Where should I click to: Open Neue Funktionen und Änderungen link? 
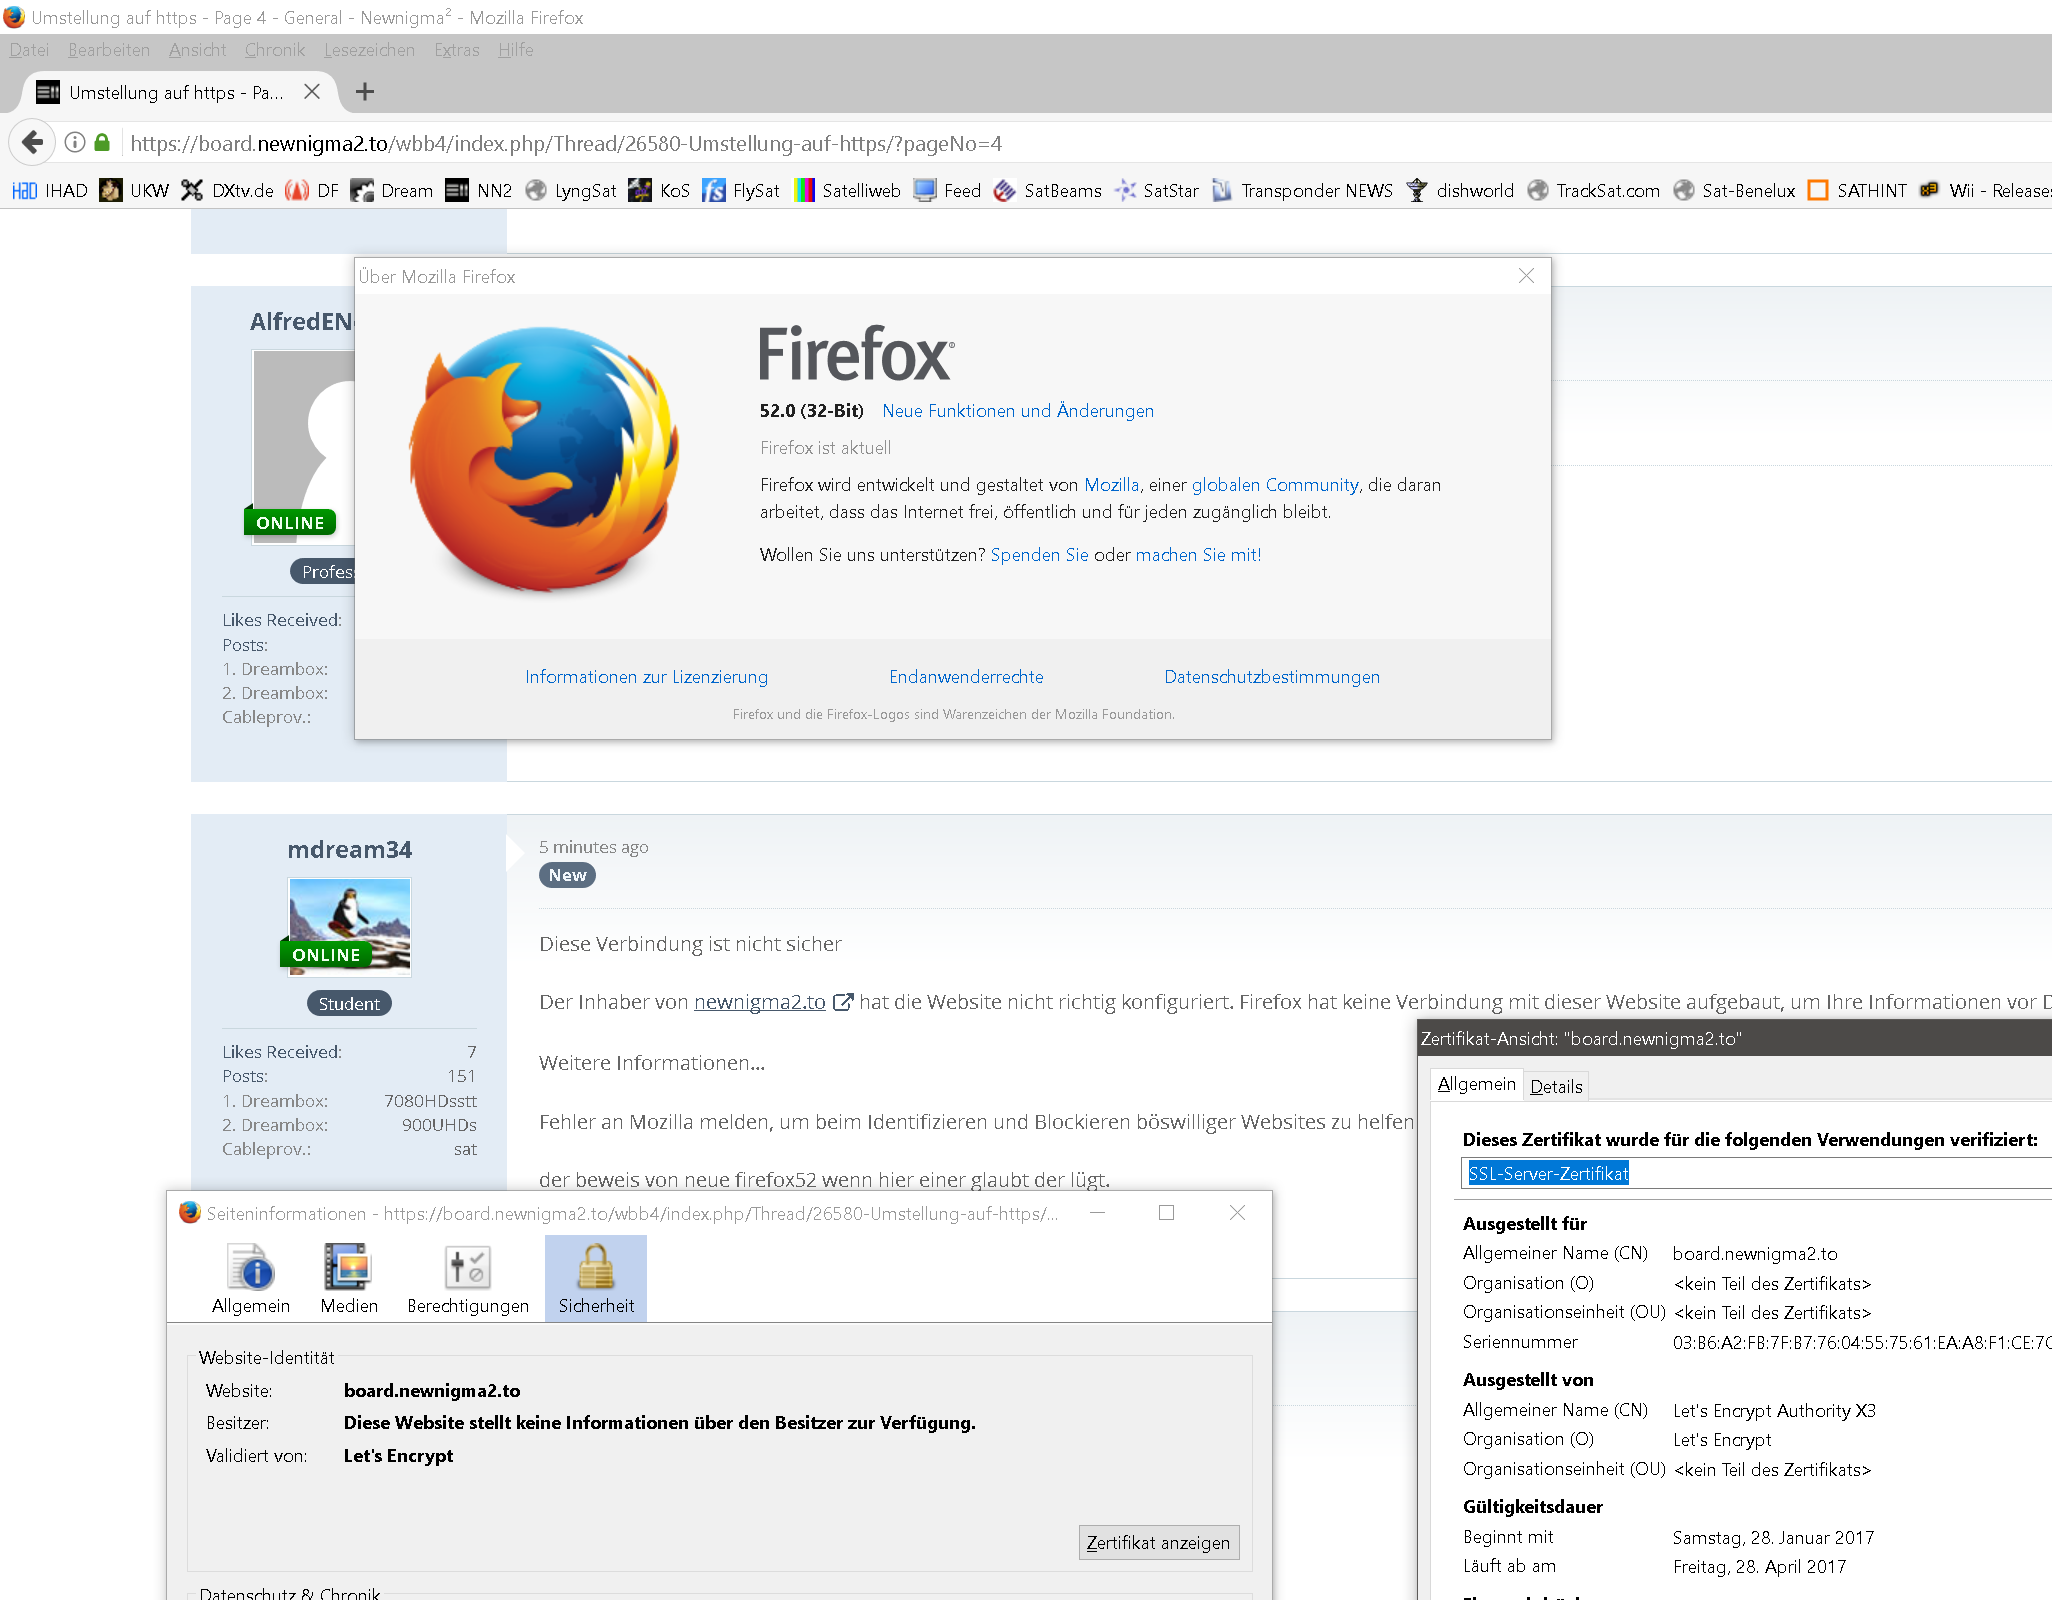1017,411
